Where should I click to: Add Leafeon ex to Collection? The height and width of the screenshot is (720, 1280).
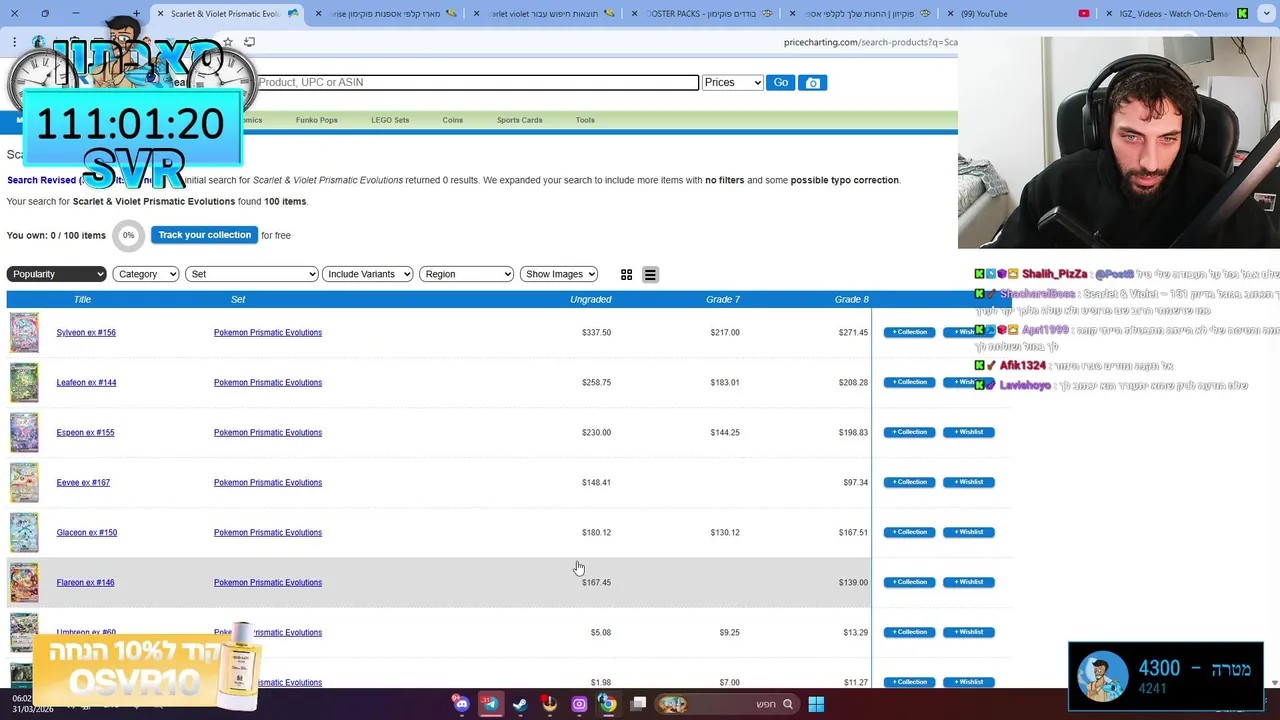(x=909, y=382)
